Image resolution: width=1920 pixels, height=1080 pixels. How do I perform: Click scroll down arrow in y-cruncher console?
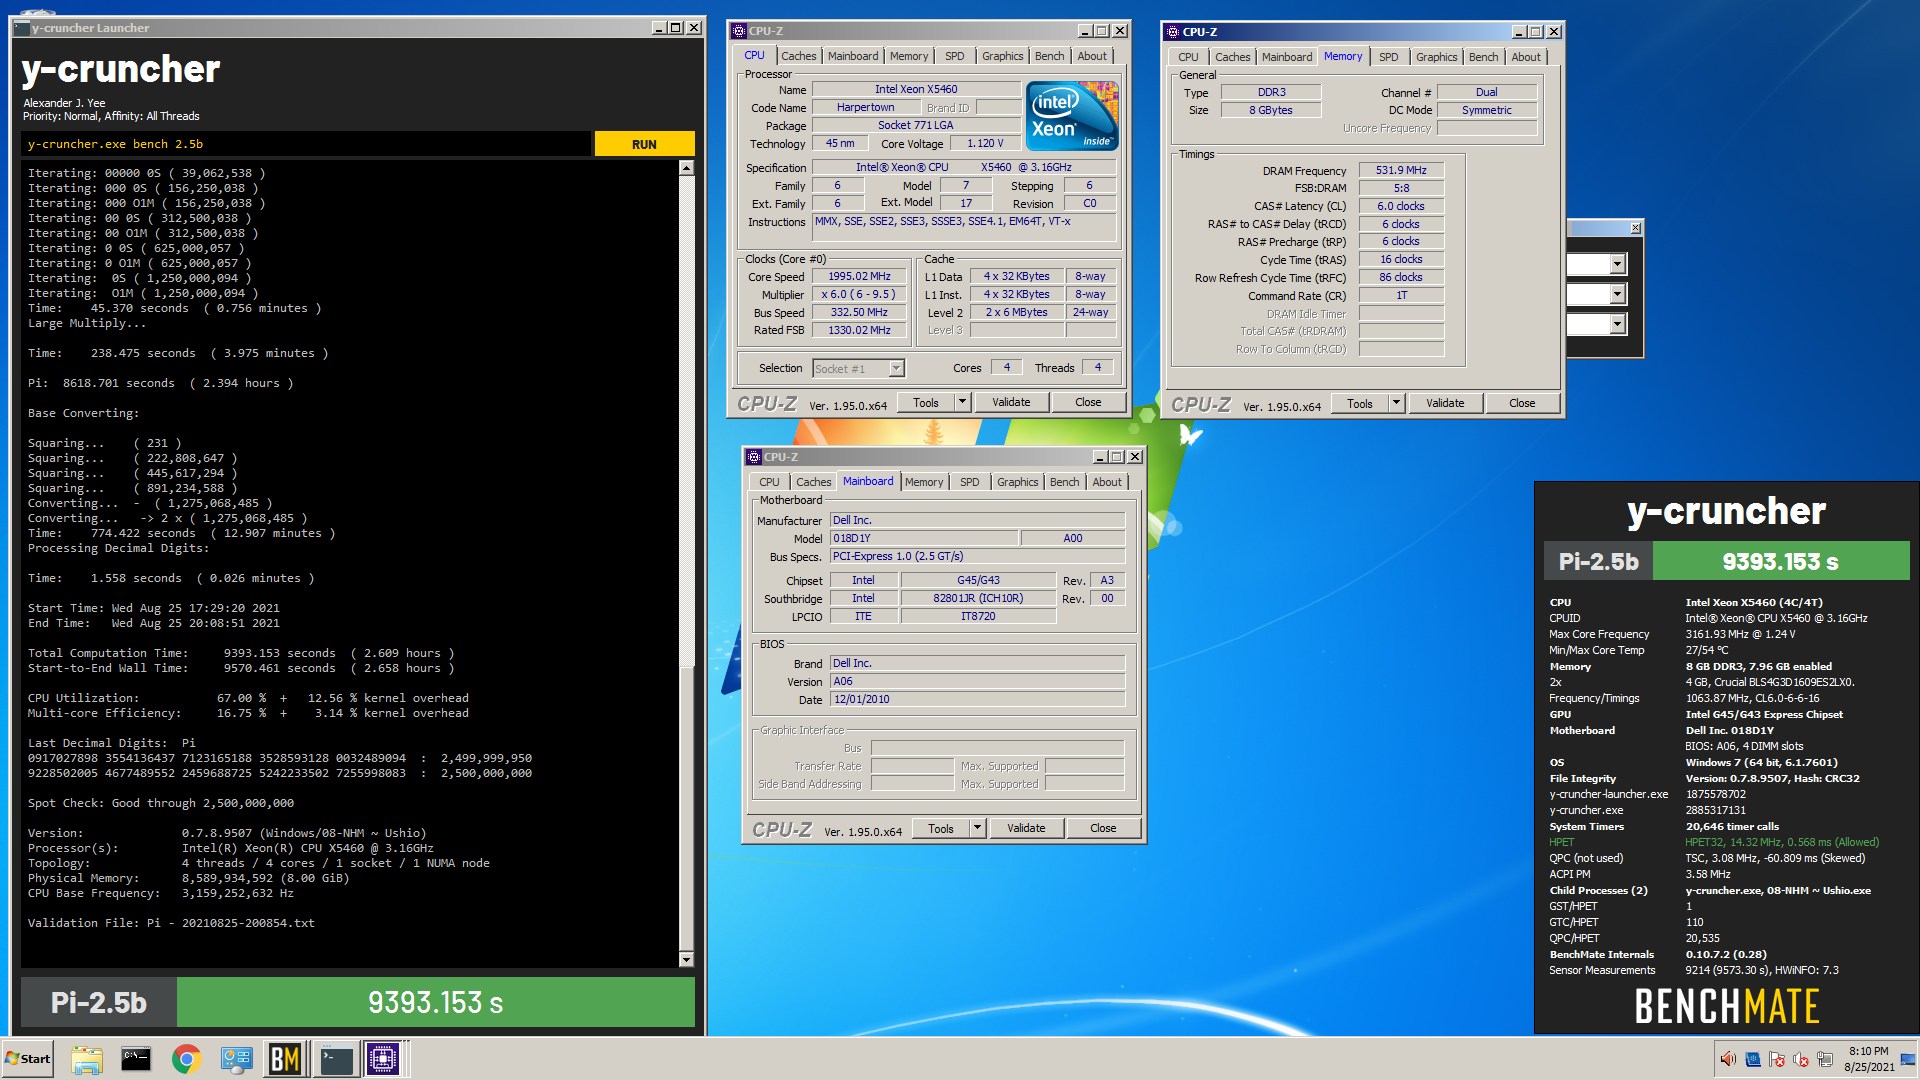pos(686,959)
